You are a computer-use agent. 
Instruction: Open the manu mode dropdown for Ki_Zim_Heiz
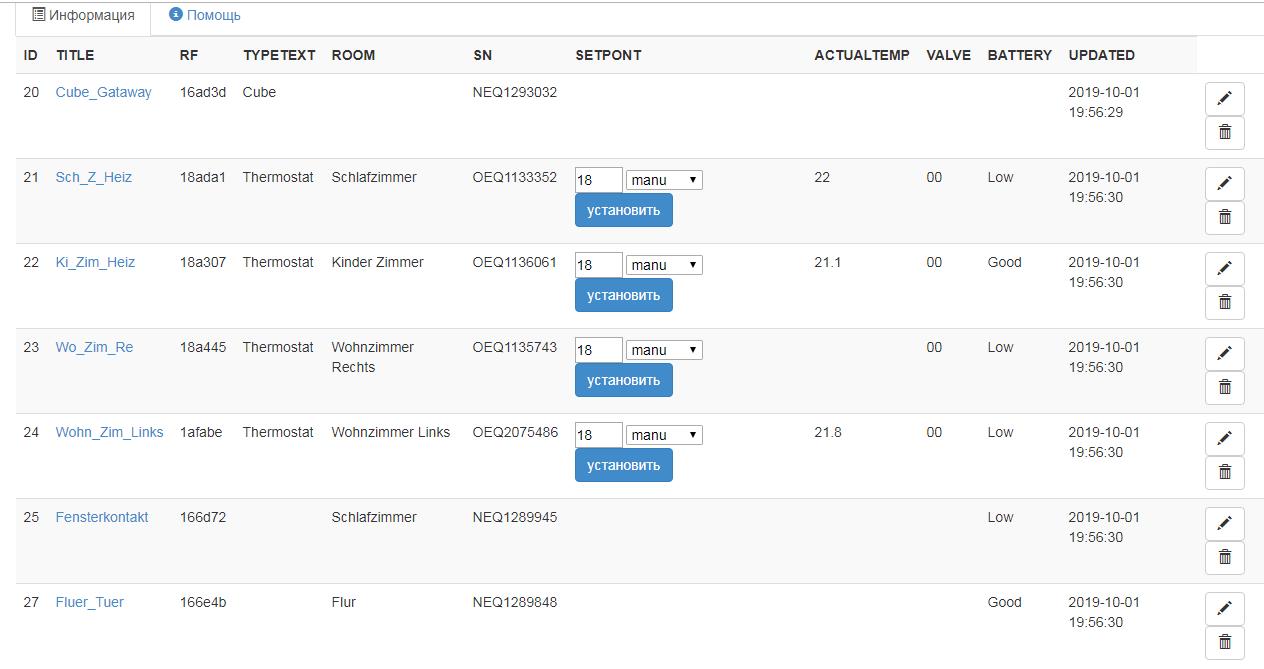tap(664, 265)
